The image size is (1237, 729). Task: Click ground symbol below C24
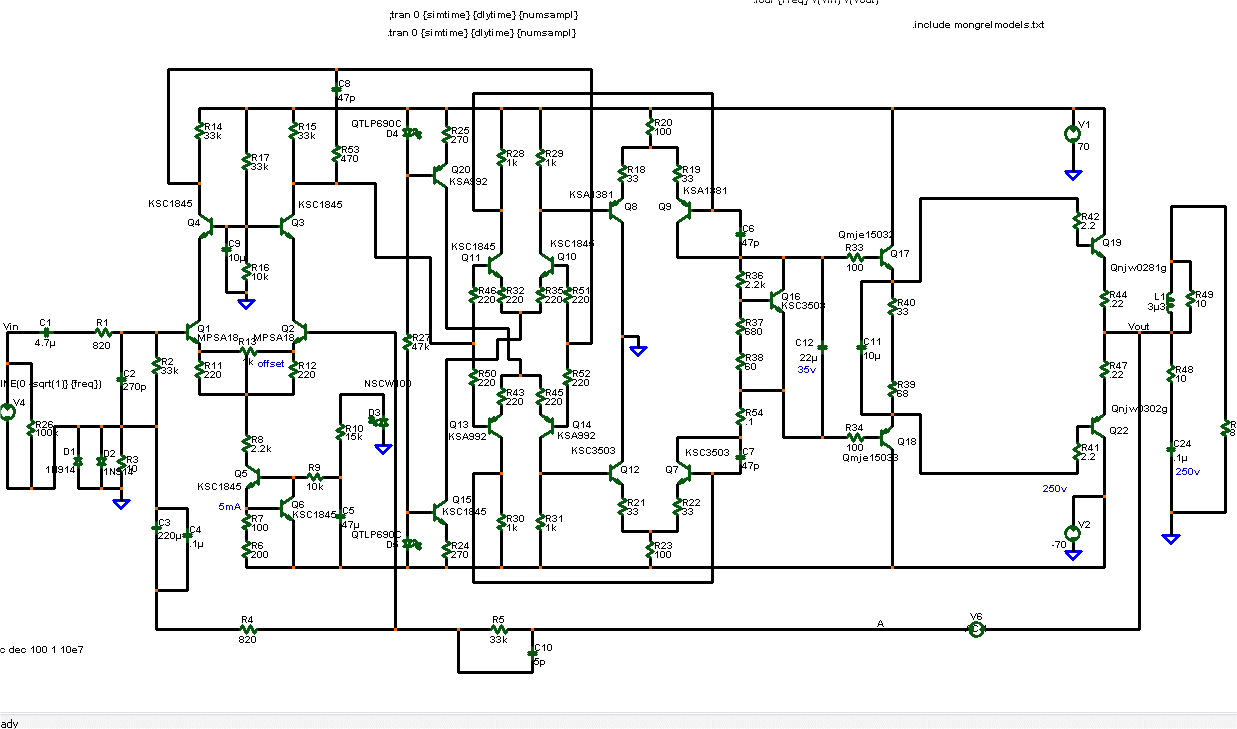1171,540
